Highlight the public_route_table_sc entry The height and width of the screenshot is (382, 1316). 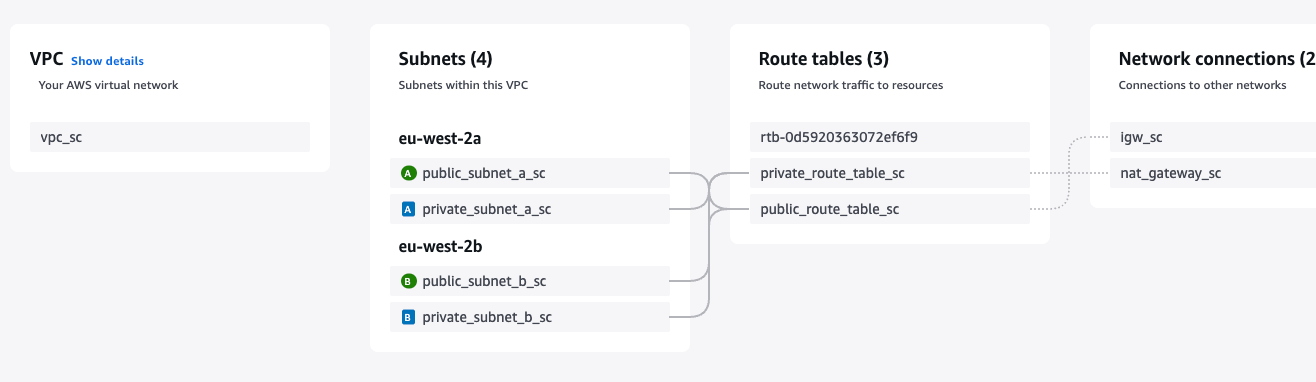pyautogui.click(x=890, y=209)
